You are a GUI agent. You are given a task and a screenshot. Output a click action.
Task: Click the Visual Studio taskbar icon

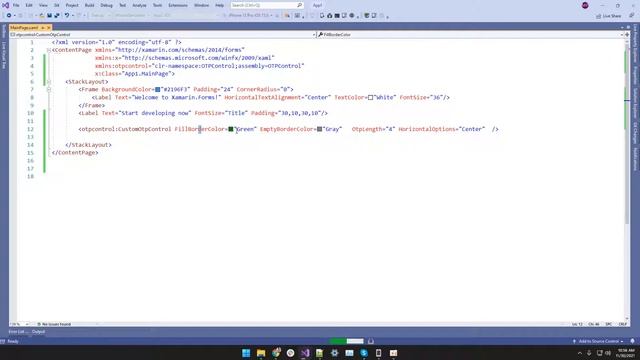305,353
